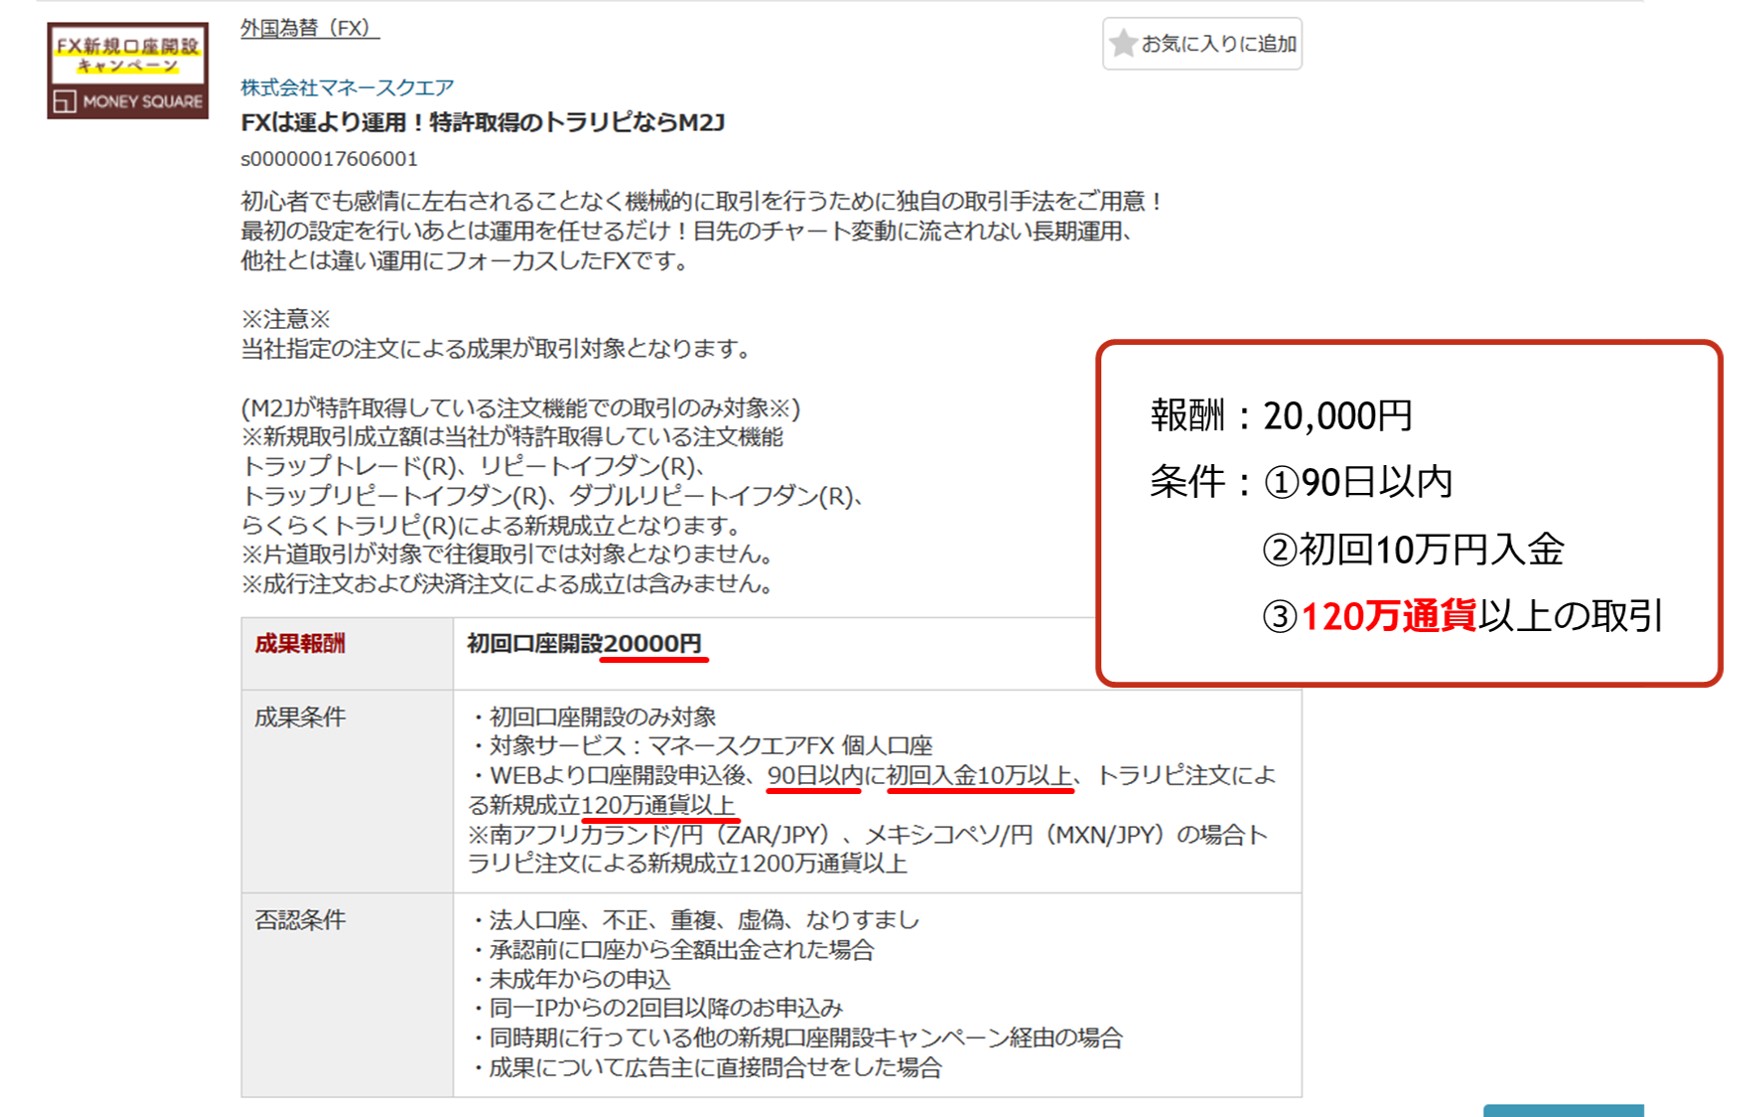Click the title FXは運より運用！特許取得のトラリピならM2J
Screen dimensions: 1760x1117
pos(483,122)
